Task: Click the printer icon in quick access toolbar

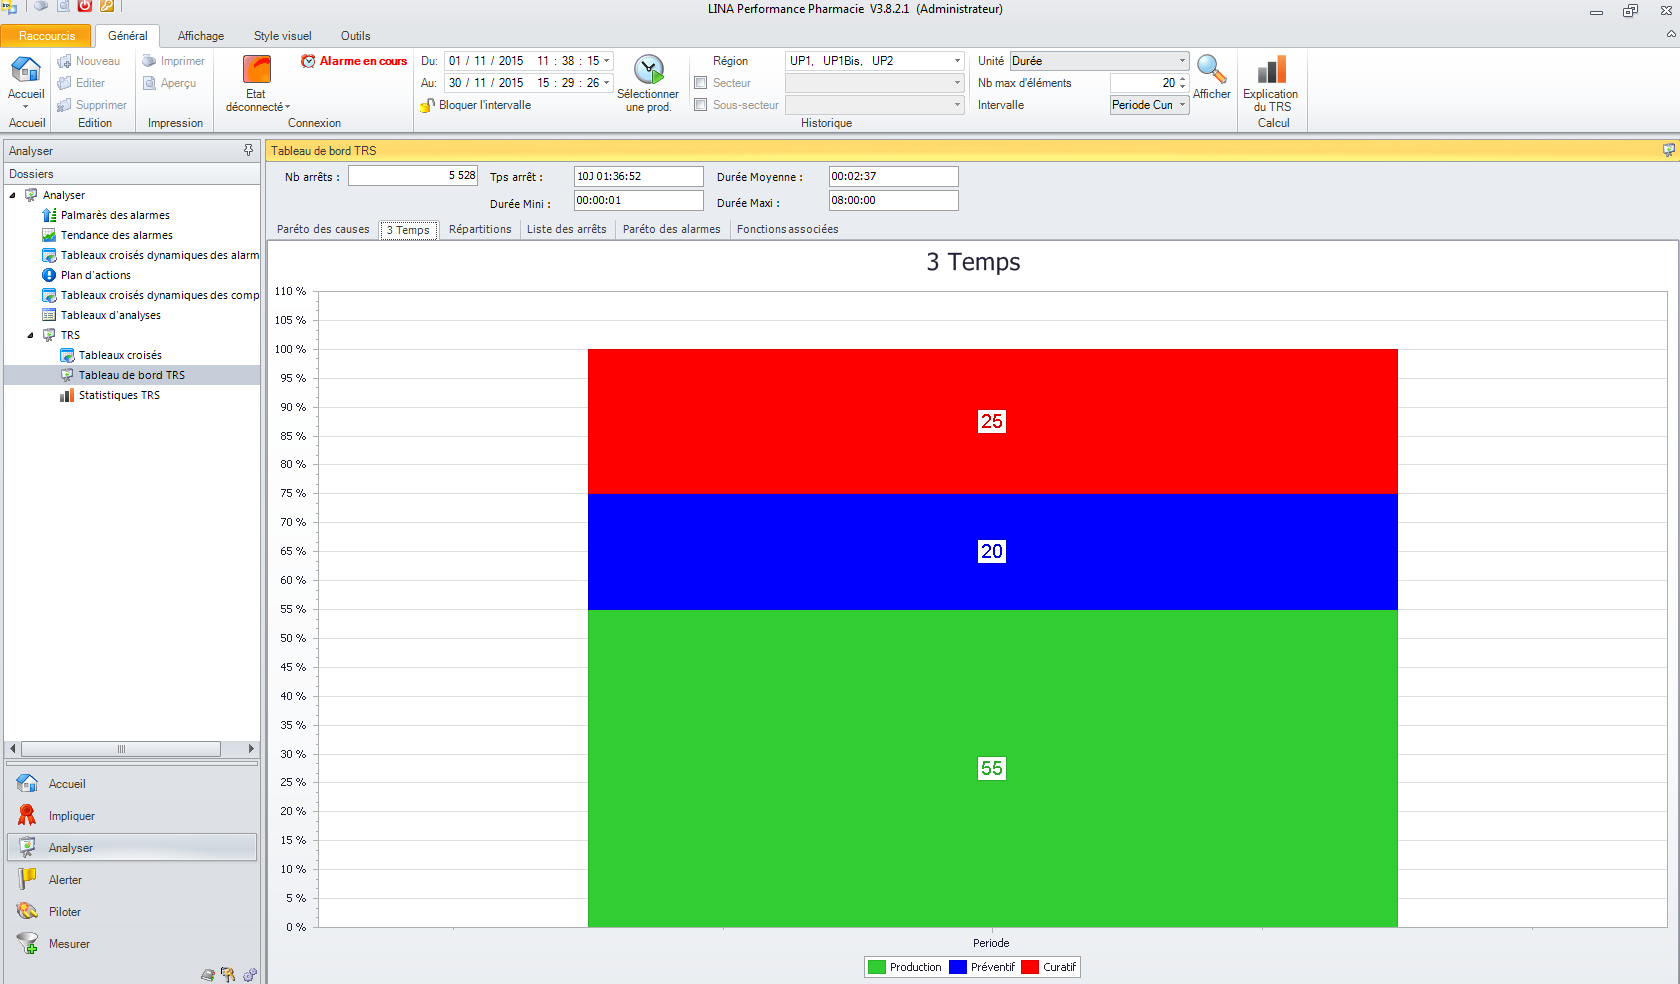Action: (x=41, y=6)
